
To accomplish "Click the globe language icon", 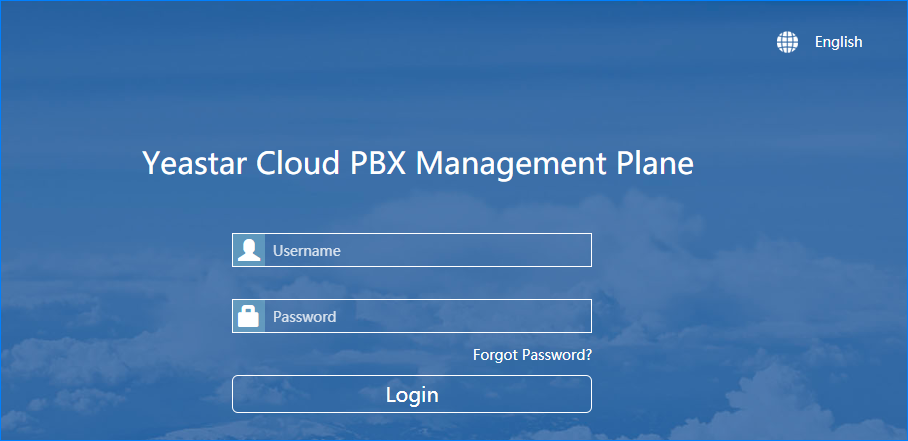I will coord(788,42).
